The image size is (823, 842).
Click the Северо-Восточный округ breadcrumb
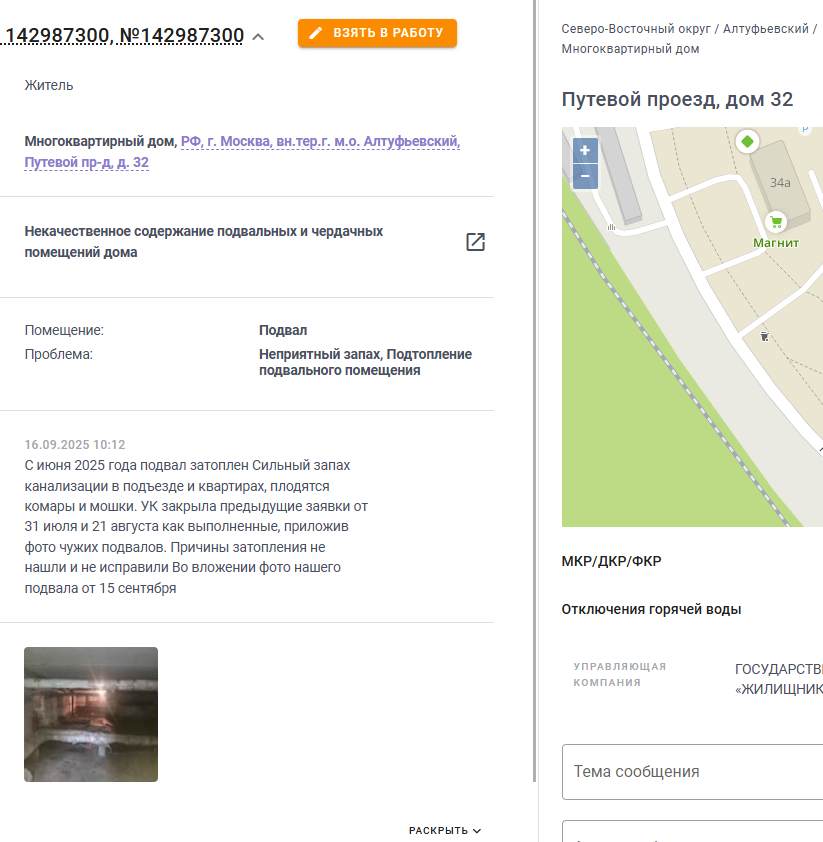point(636,29)
